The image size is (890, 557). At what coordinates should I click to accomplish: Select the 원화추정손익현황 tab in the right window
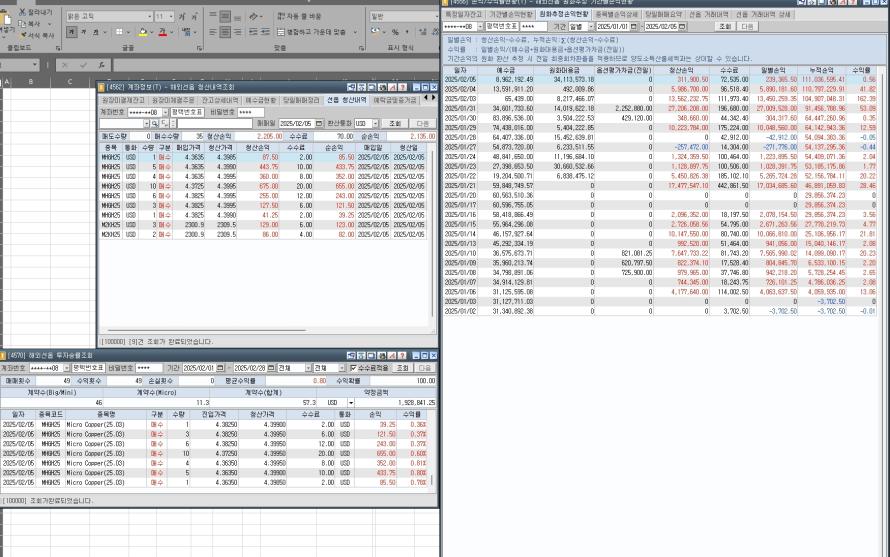[563, 14]
